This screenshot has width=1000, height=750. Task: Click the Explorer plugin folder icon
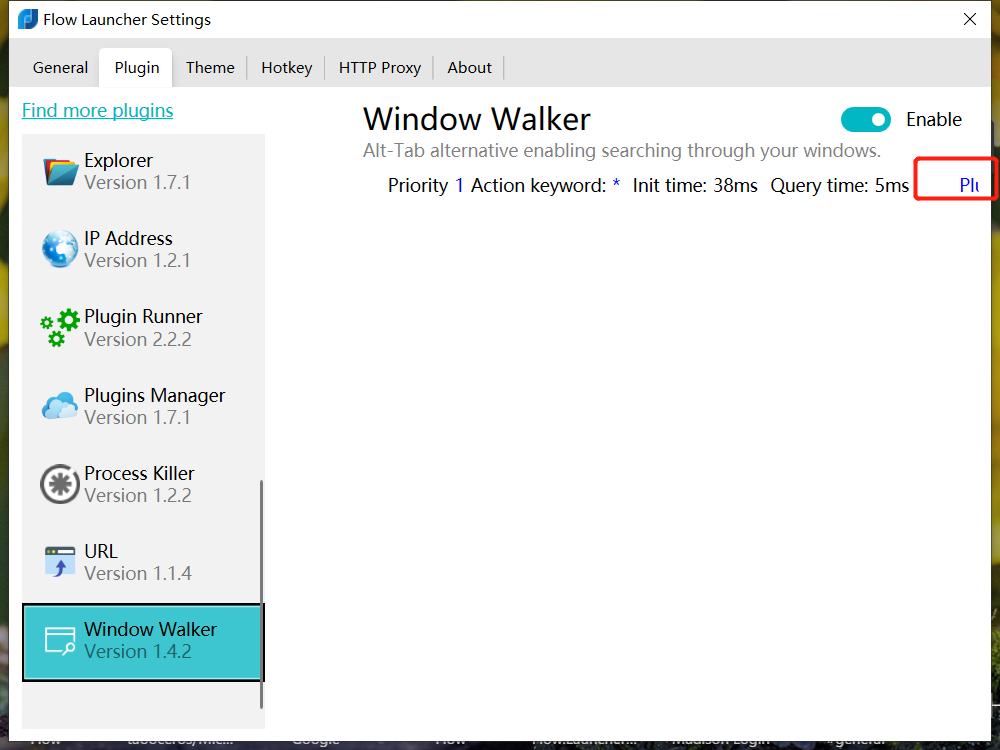(x=61, y=172)
